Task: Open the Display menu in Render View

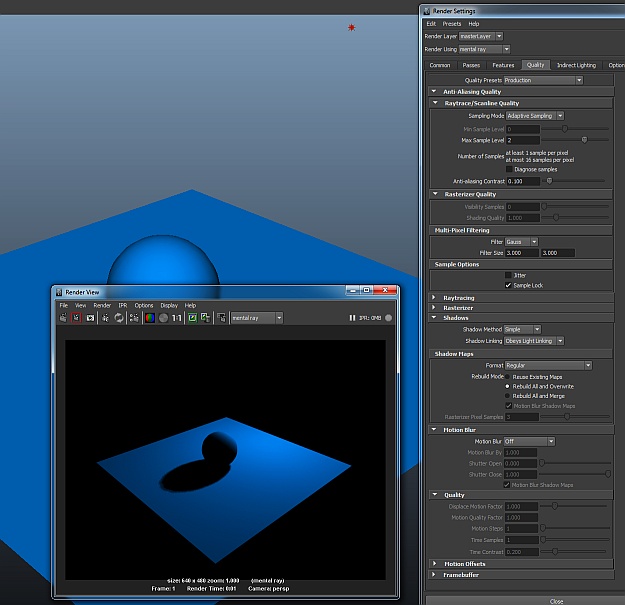Action: pyautogui.click(x=169, y=305)
